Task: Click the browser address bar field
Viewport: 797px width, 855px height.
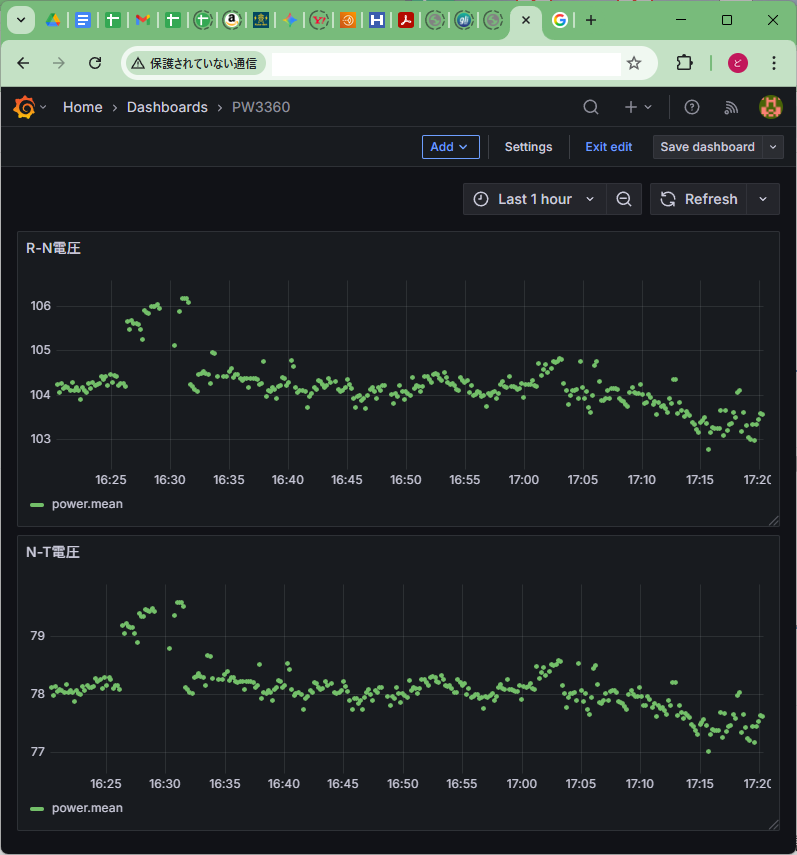Action: tap(445, 63)
